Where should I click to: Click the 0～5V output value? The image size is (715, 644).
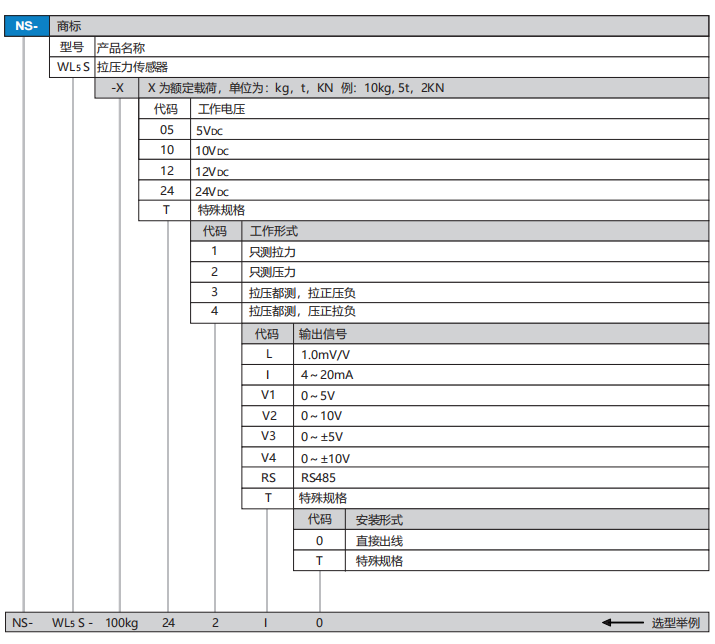point(318,396)
